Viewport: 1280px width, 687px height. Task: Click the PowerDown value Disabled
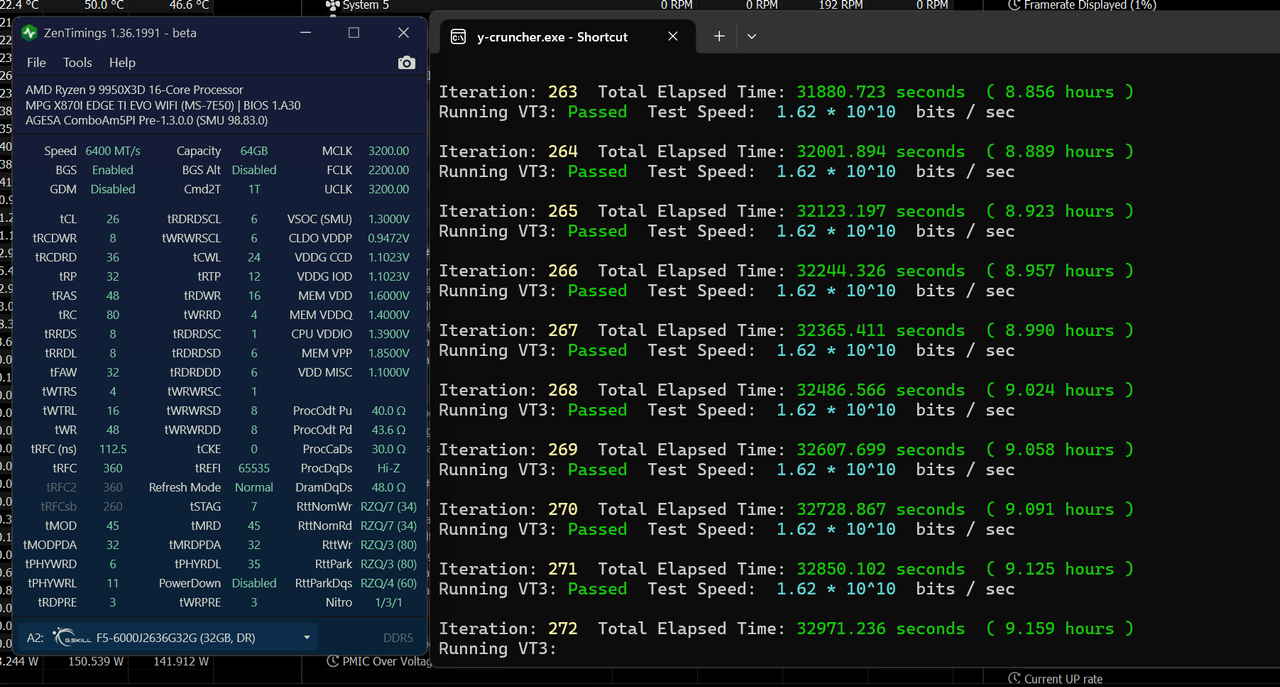(254, 583)
